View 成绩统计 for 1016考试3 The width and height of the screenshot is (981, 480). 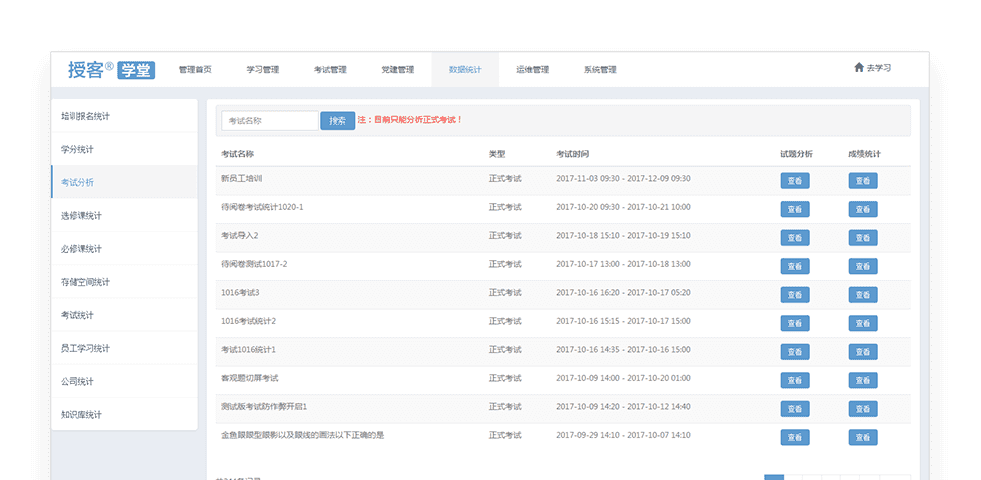(x=863, y=295)
